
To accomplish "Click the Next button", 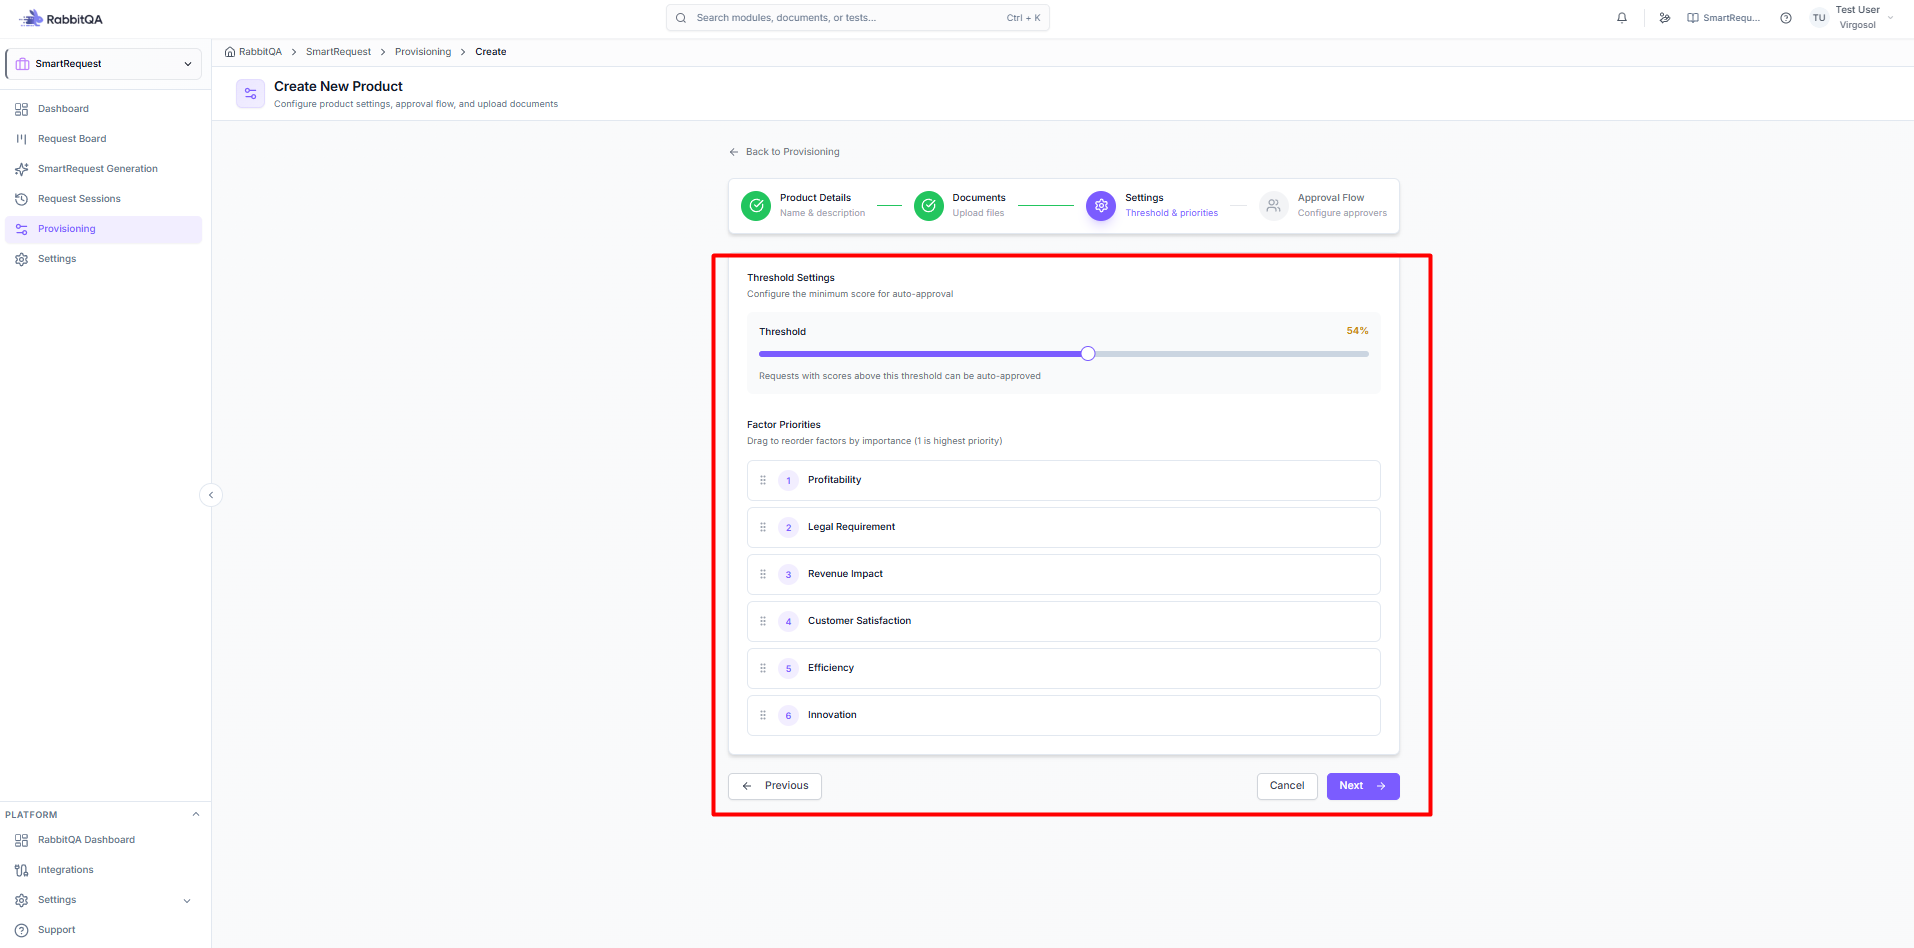I will (x=1363, y=786).
